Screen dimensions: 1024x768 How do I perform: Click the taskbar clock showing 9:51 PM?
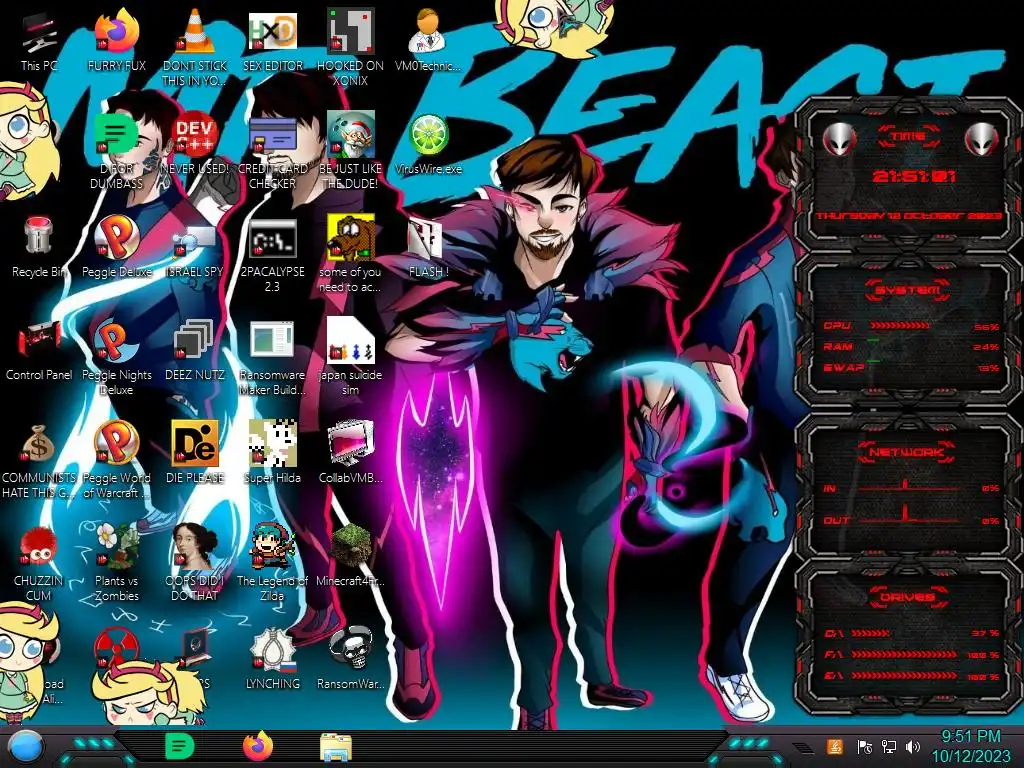(x=971, y=747)
